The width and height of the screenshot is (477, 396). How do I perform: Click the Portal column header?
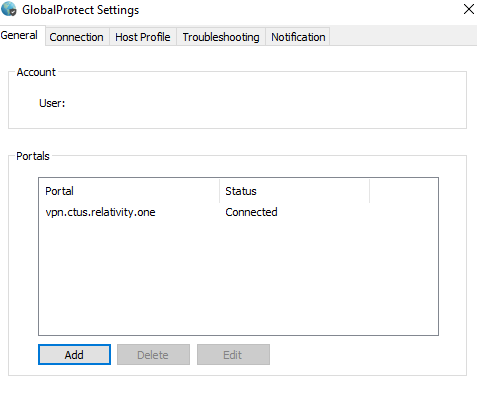(129, 191)
